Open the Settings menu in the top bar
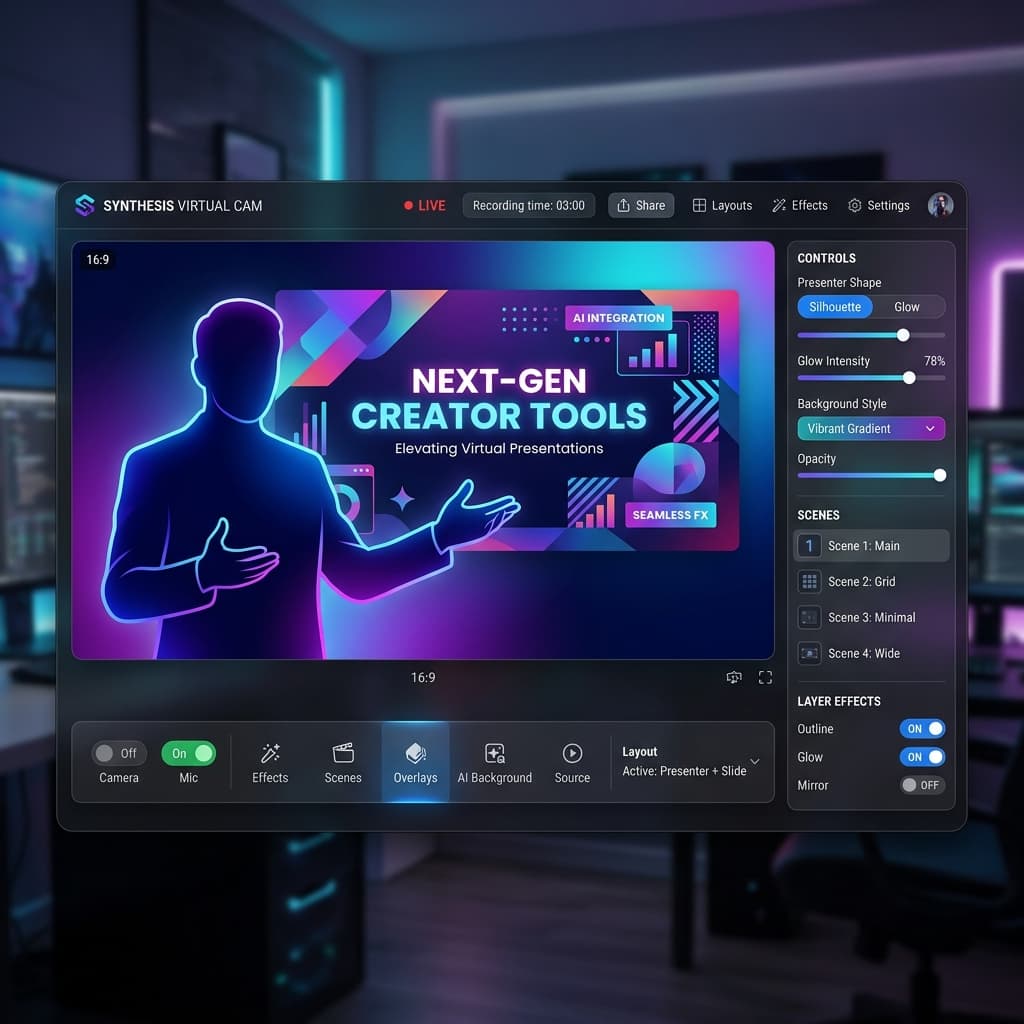The height and width of the screenshot is (1024, 1024). [x=878, y=205]
